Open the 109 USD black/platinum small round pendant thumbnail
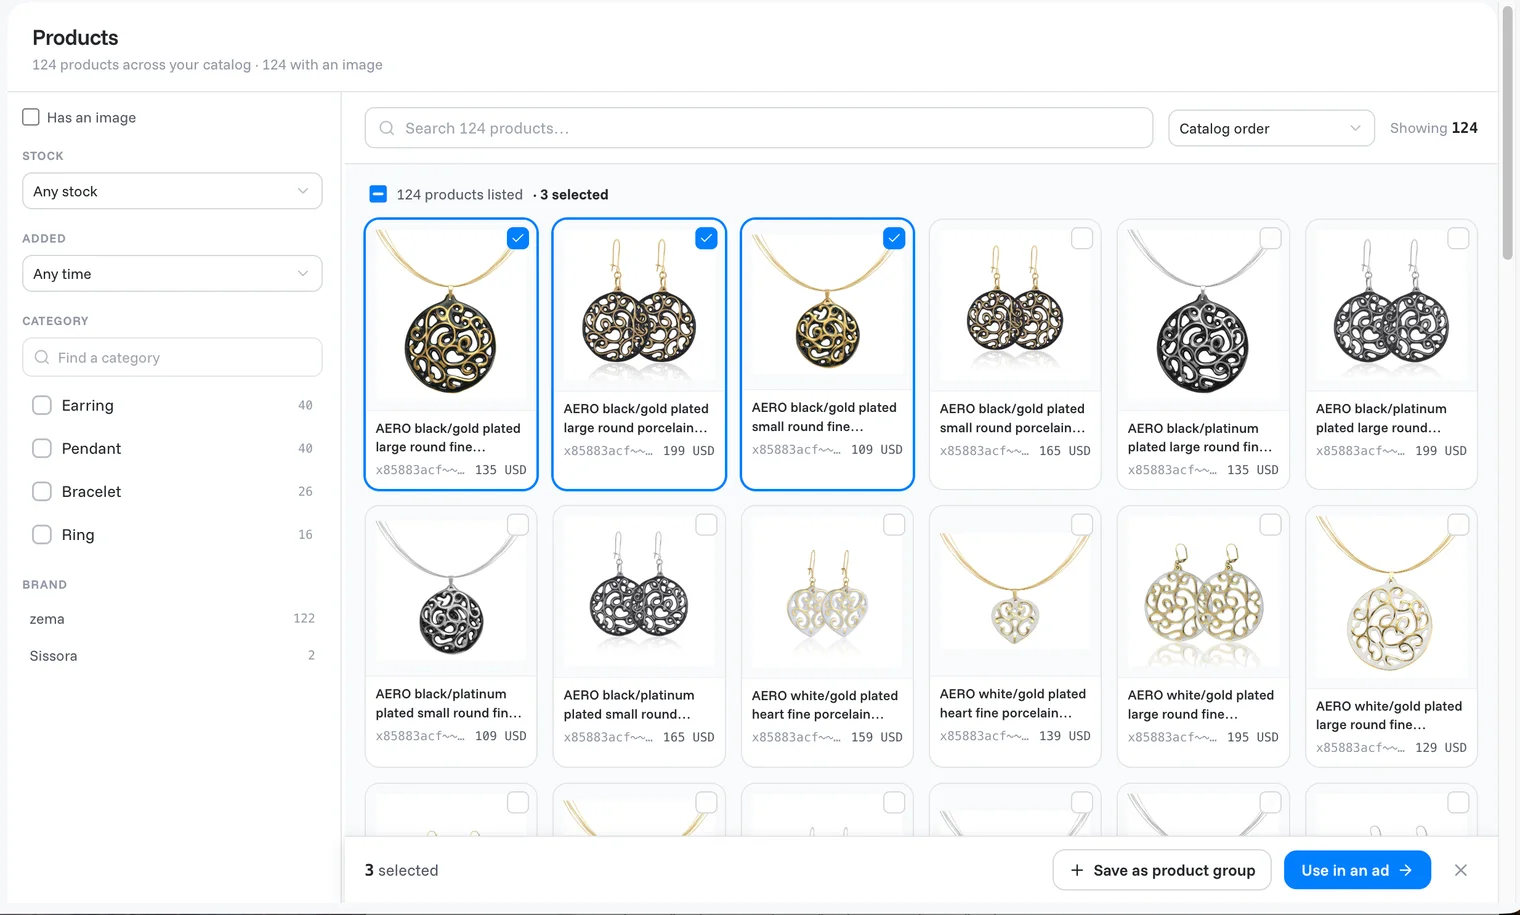The width and height of the screenshot is (1520, 915). point(451,593)
